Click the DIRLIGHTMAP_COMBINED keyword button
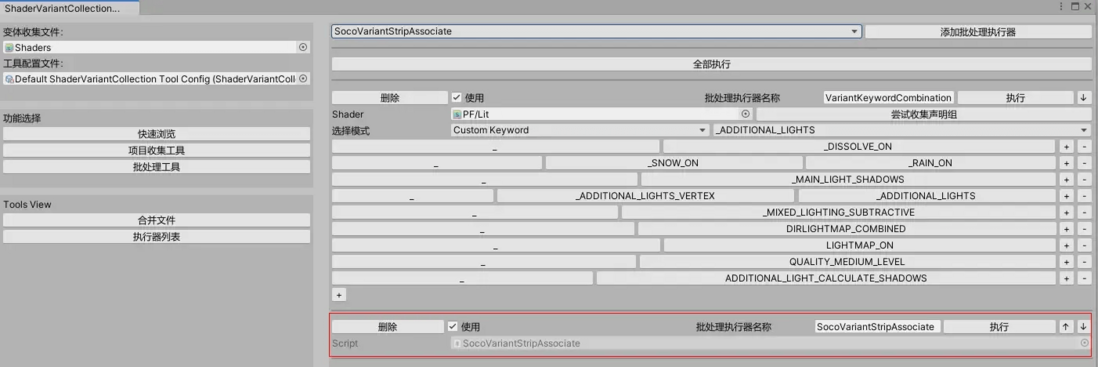This screenshot has height=367, width=1098. point(847,229)
